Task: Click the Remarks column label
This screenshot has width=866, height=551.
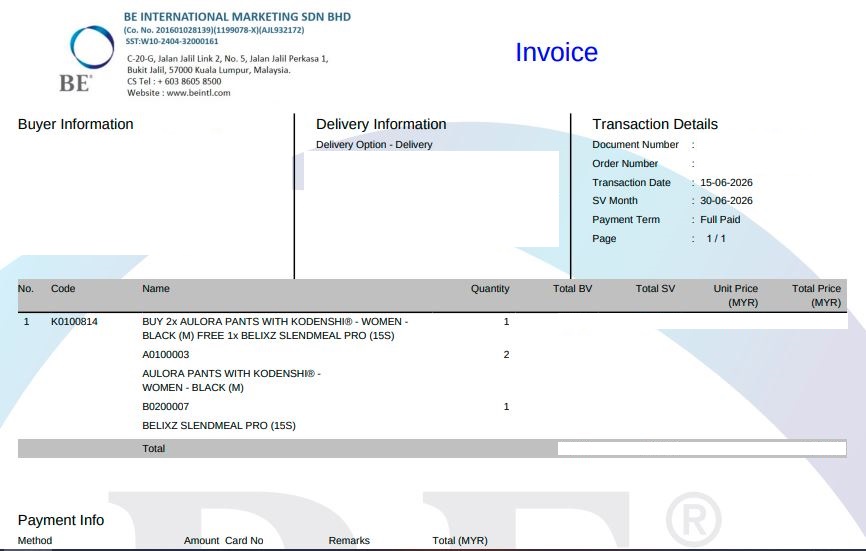Action: pos(349,541)
